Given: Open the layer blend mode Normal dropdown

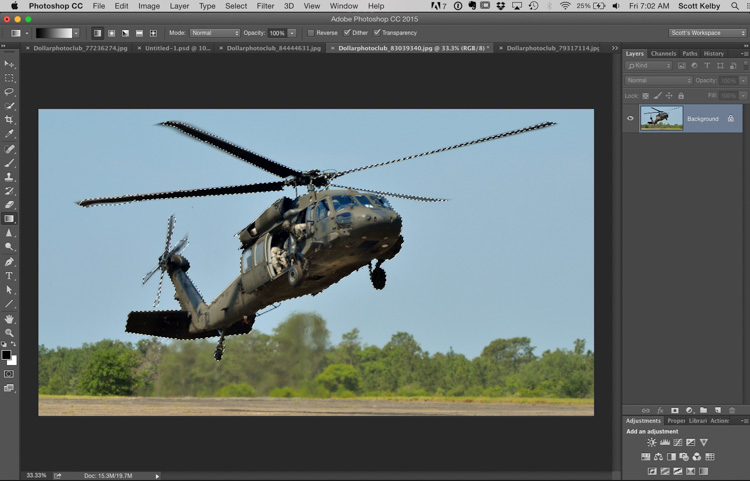Looking at the screenshot, I should 658,80.
